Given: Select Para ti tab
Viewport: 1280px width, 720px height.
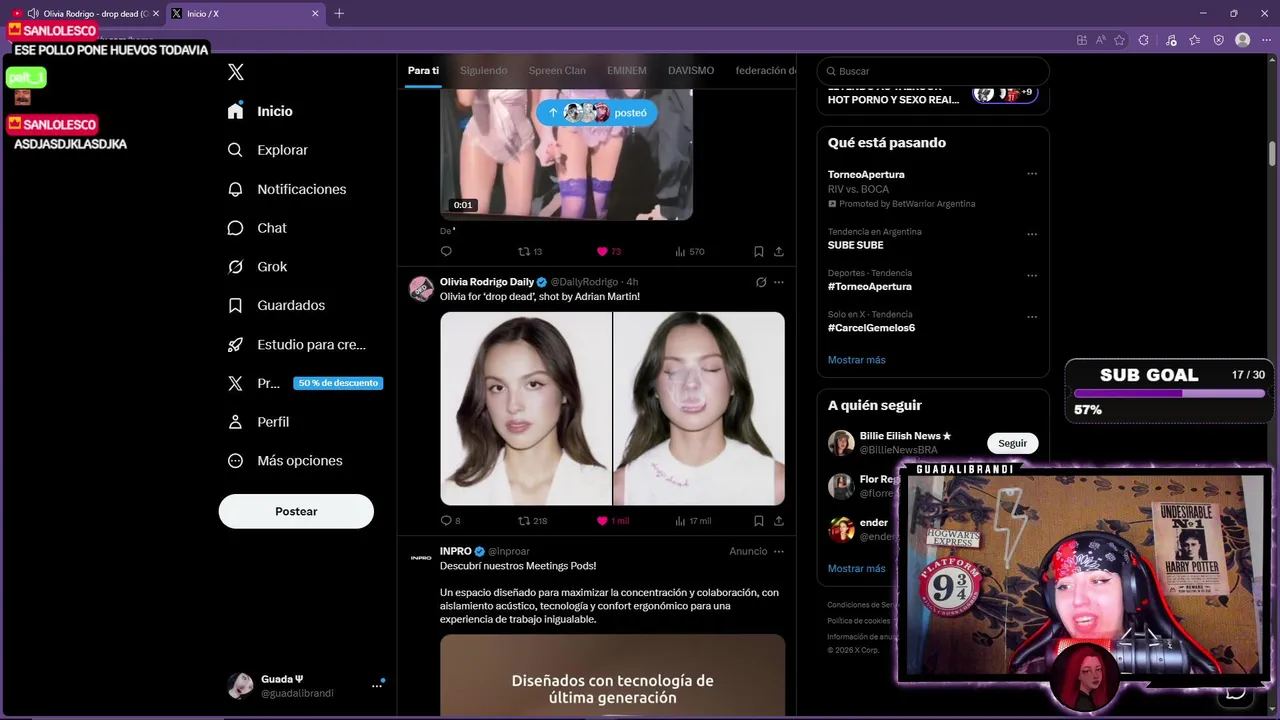Looking at the screenshot, I should 423,71.
